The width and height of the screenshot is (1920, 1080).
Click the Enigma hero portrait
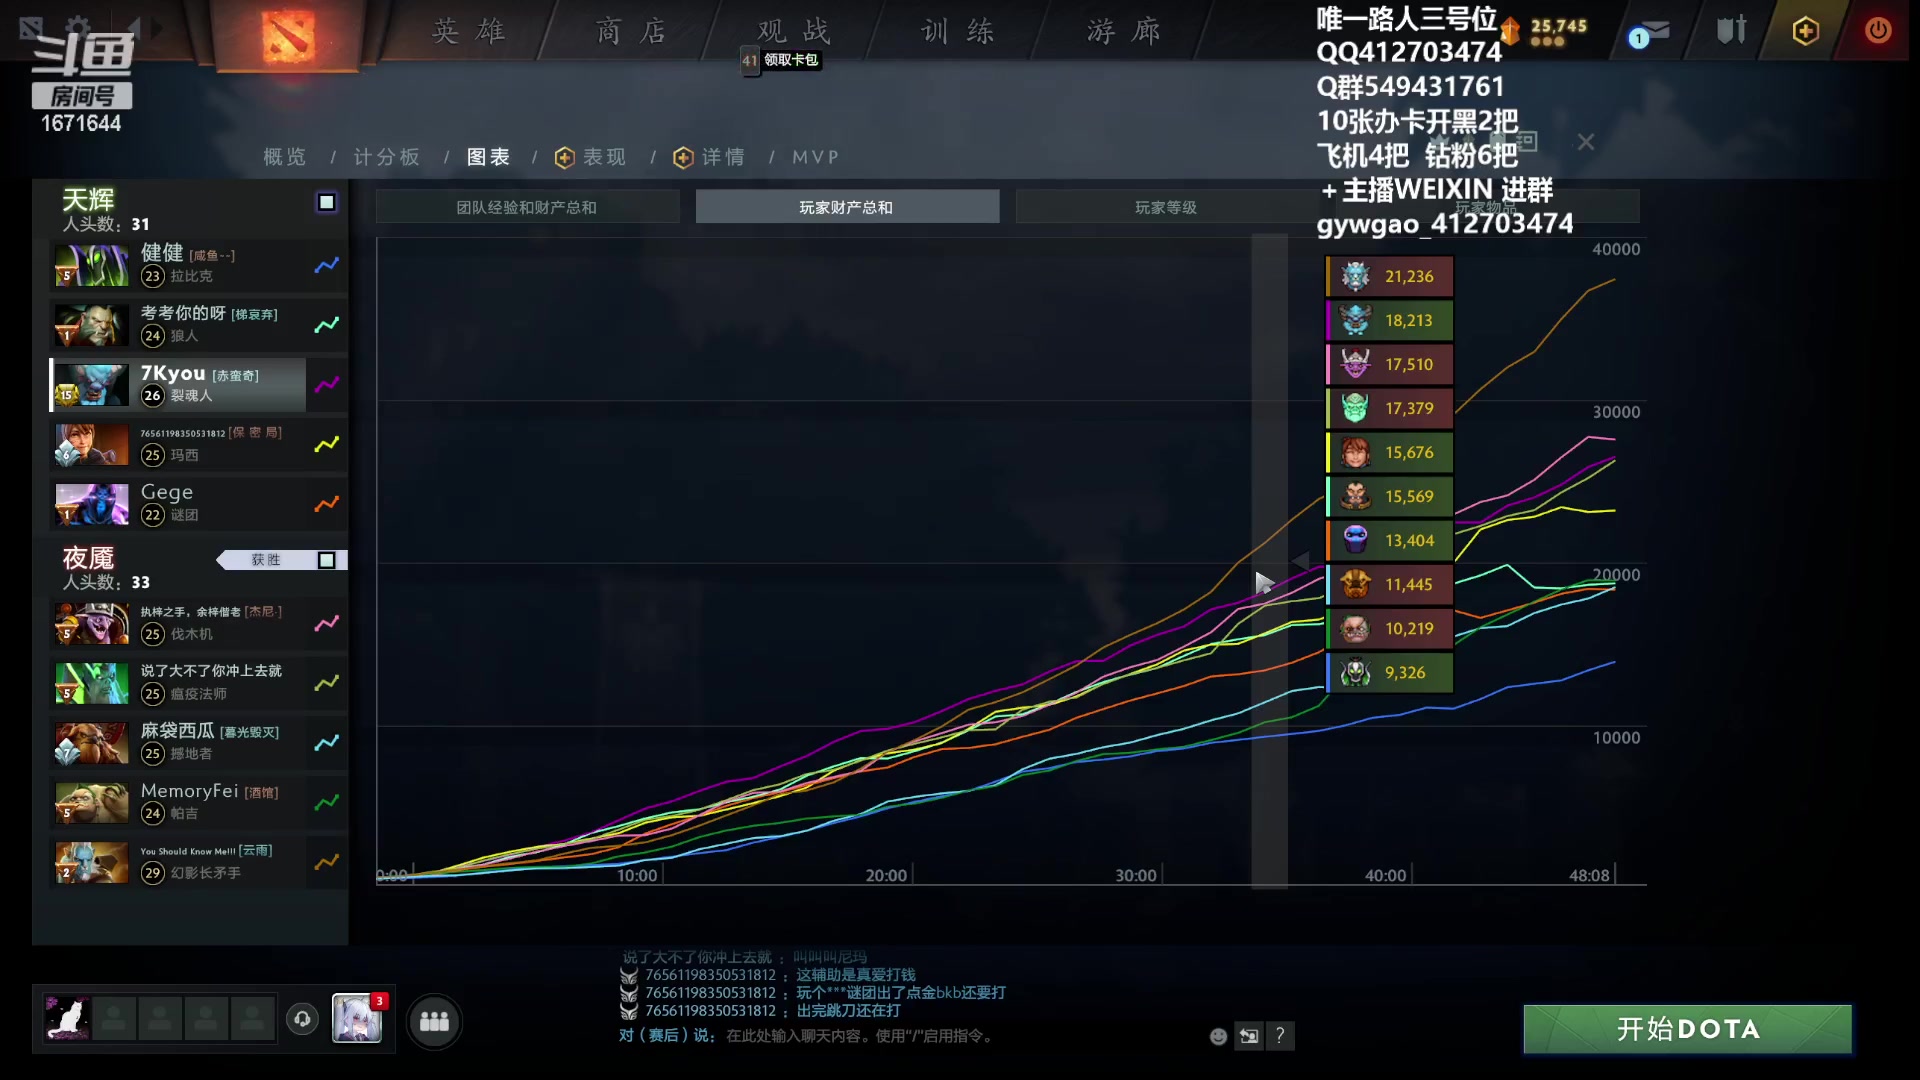tap(92, 504)
